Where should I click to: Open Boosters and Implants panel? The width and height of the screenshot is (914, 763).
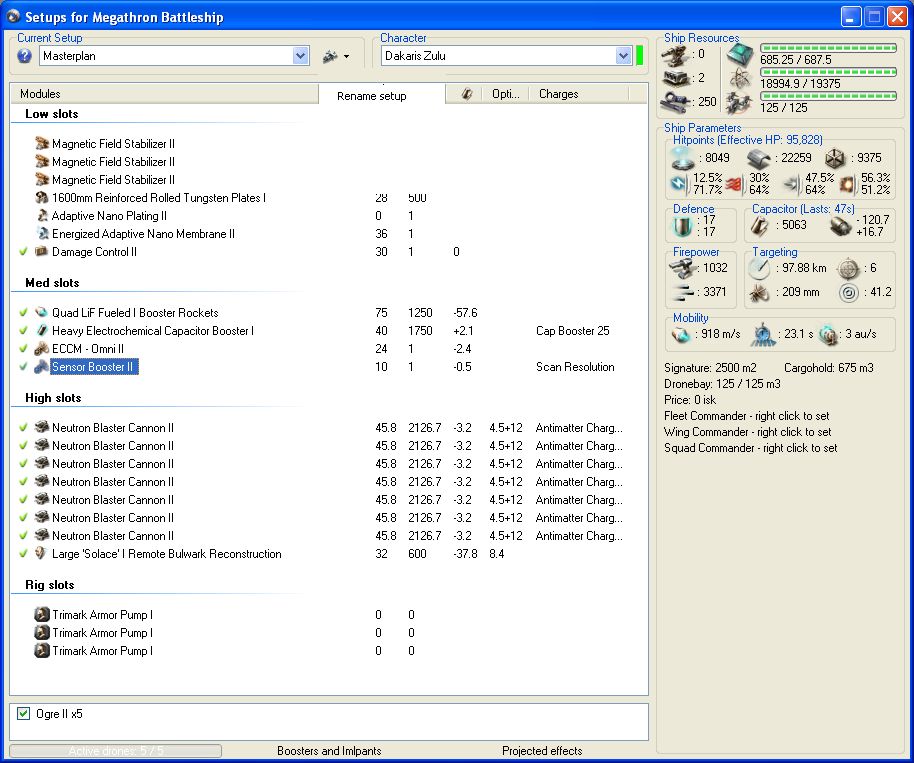329,751
